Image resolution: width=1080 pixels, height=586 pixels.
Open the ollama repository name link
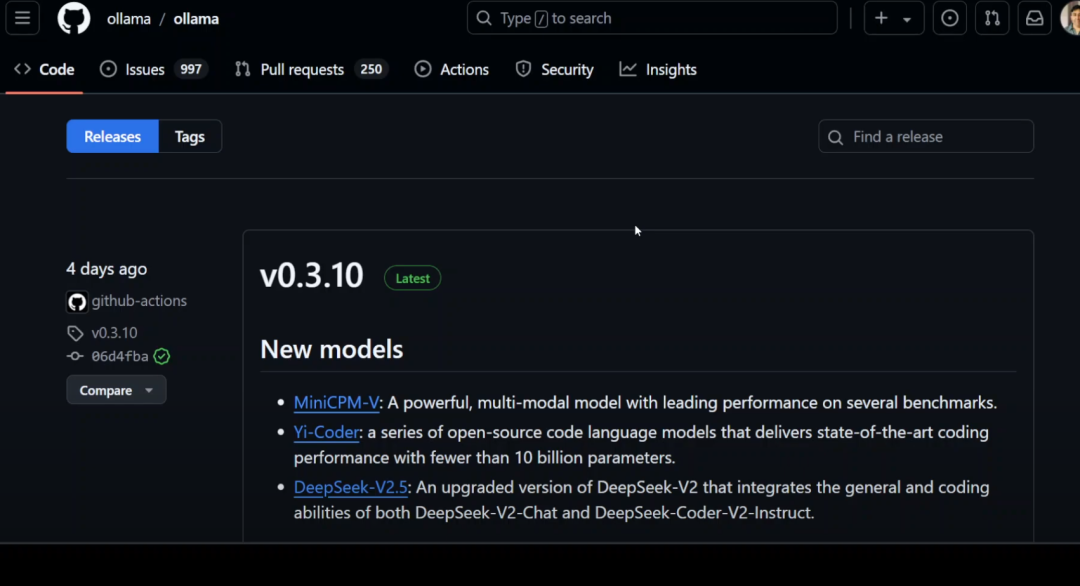pos(196,19)
